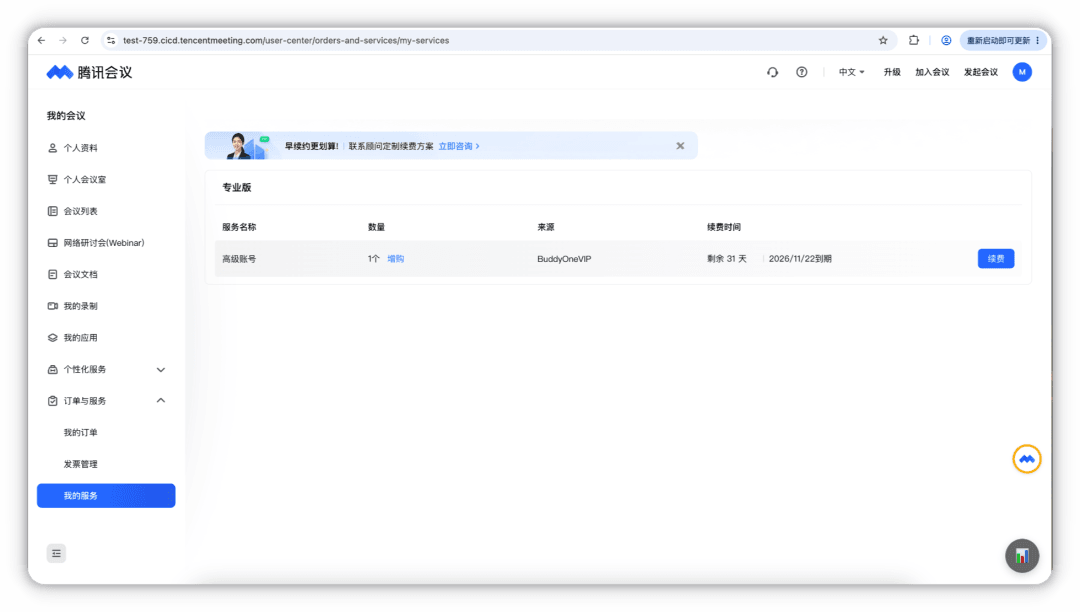Click the blue 续费 button

[996, 259]
